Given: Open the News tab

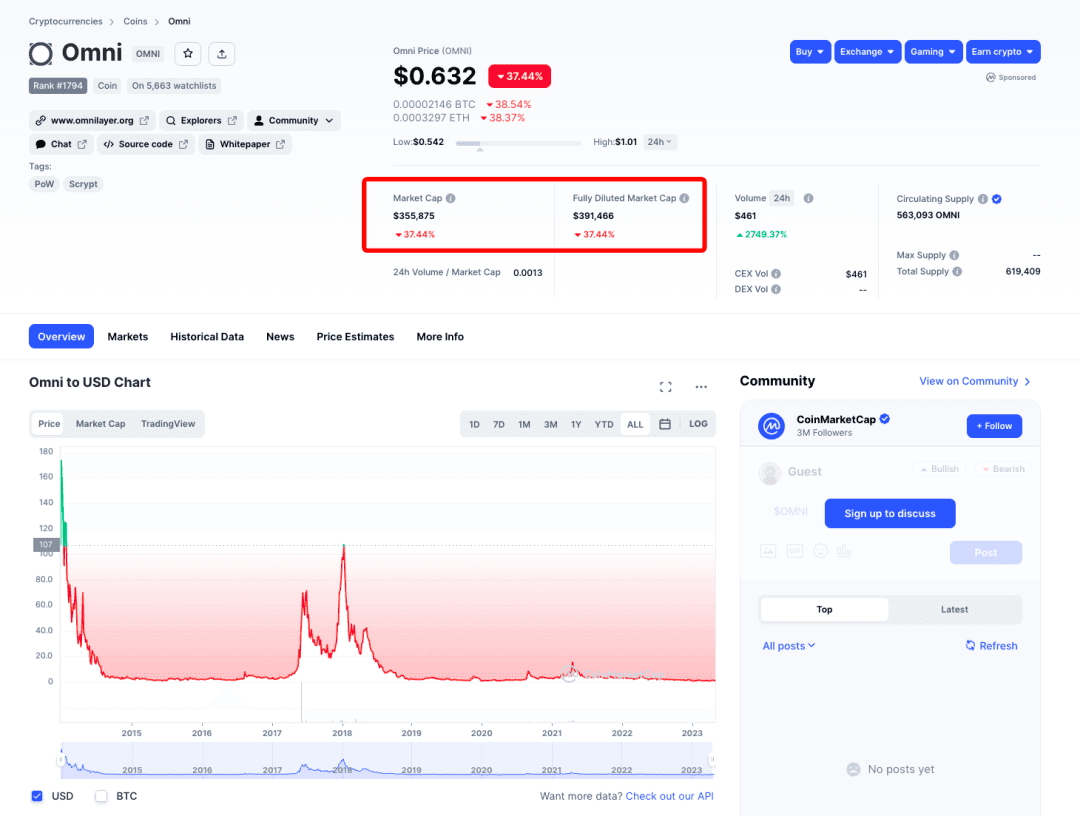Looking at the screenshot, I should 280,337.
